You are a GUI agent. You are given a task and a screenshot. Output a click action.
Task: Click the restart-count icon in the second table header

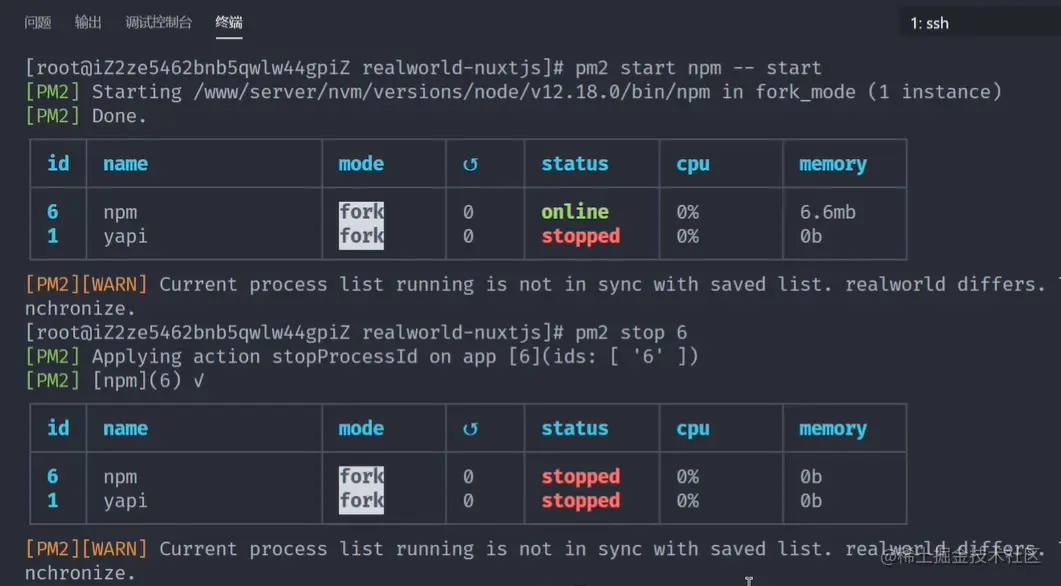(x=470, y=429)
